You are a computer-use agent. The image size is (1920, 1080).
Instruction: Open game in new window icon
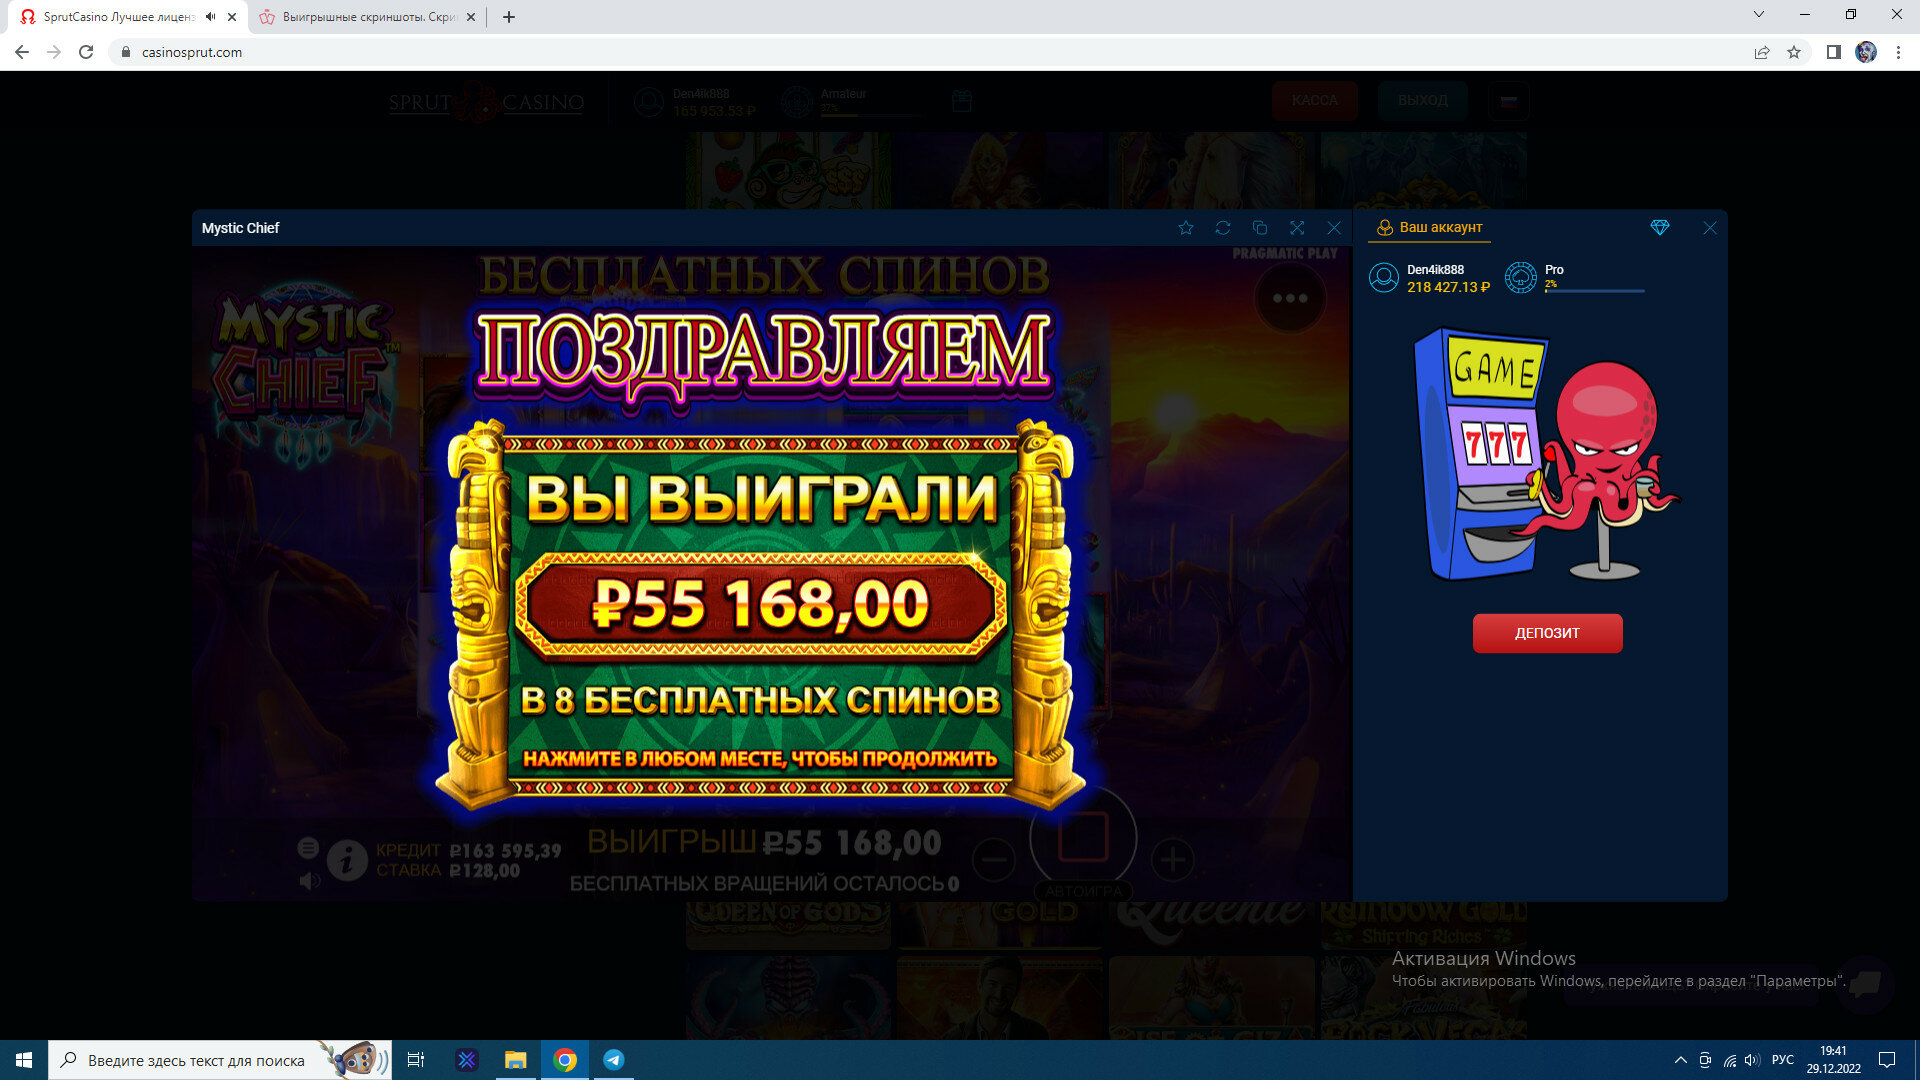tap(1260, 228)
